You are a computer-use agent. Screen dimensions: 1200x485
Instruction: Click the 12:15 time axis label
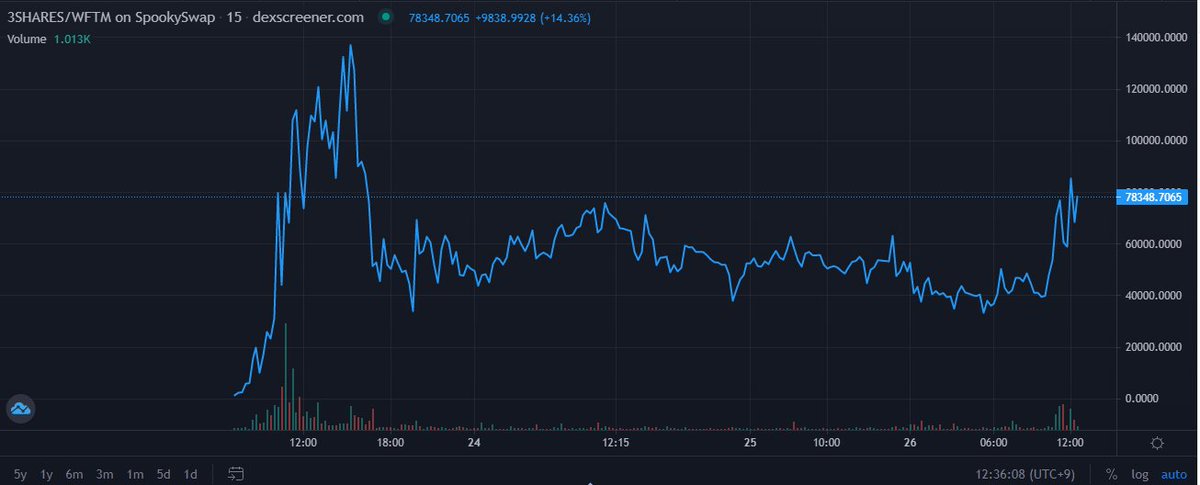(x=614, y=443)
